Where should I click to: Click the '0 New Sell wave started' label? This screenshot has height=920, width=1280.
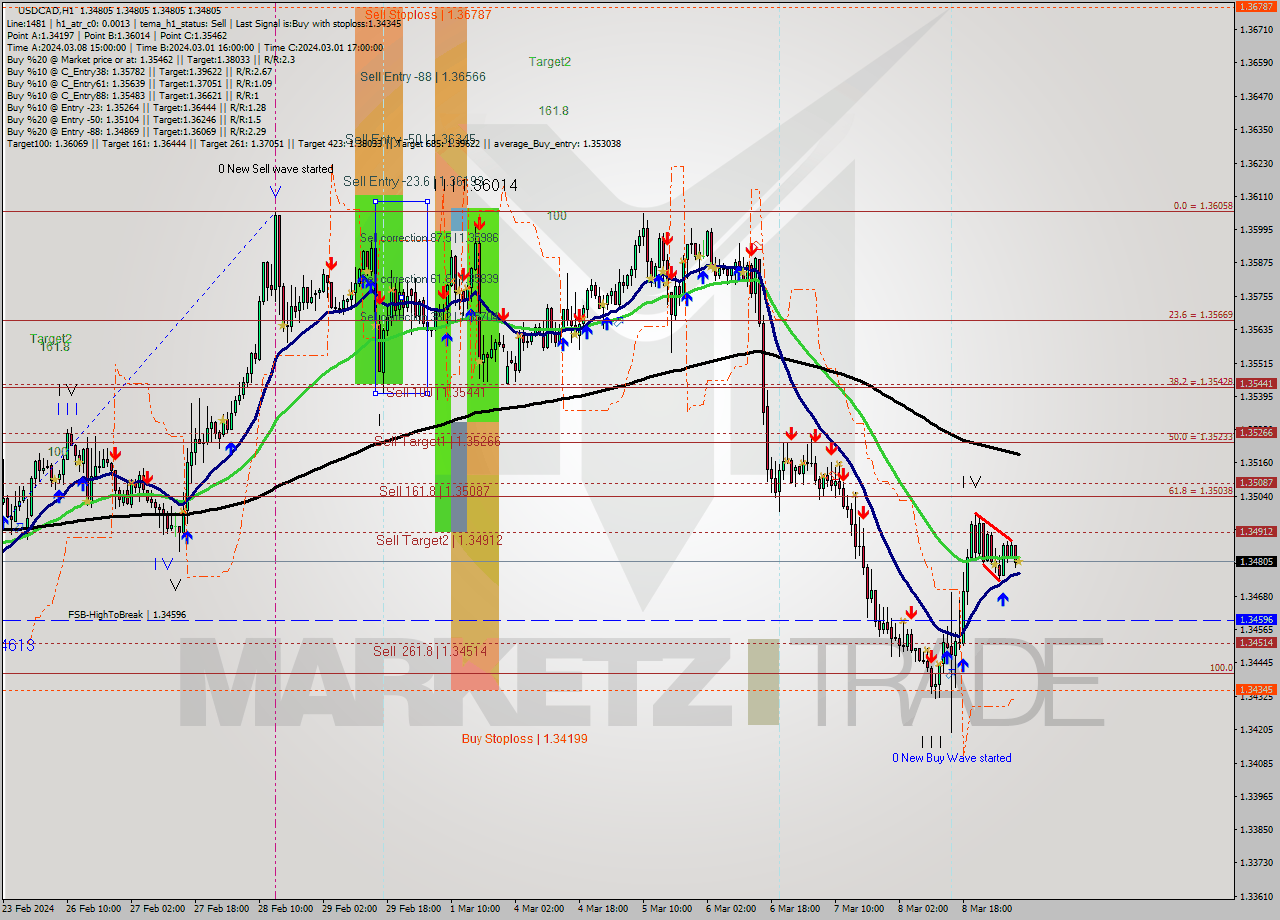pos(276,169)
